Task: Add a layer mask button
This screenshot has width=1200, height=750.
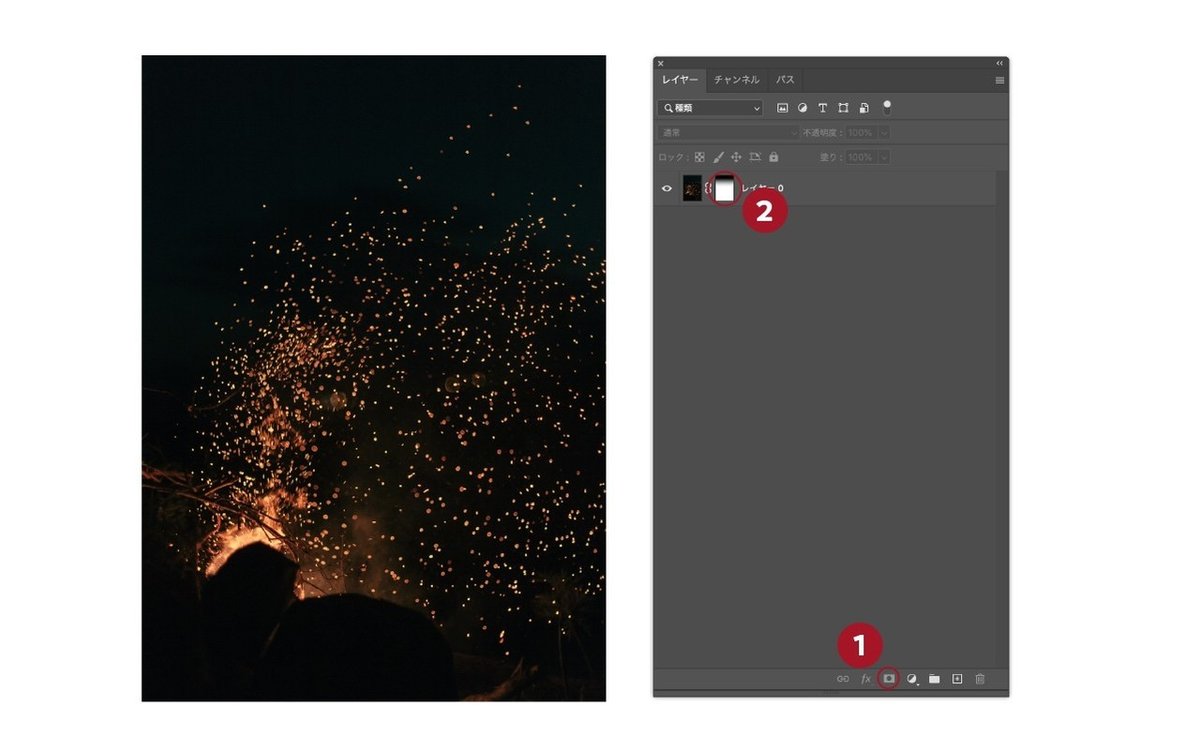Action: tap(888, 679)
